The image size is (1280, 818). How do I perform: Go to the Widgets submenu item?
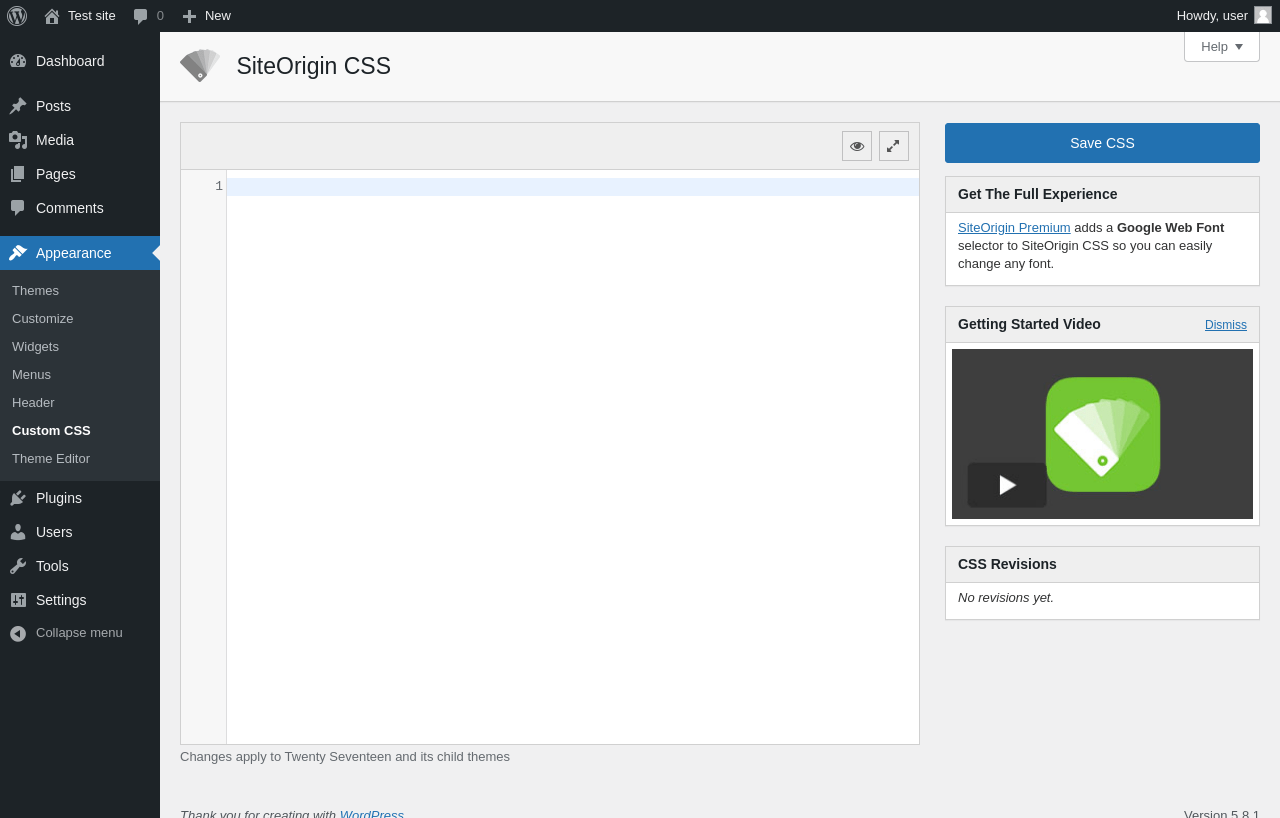(x=35, y=347)
